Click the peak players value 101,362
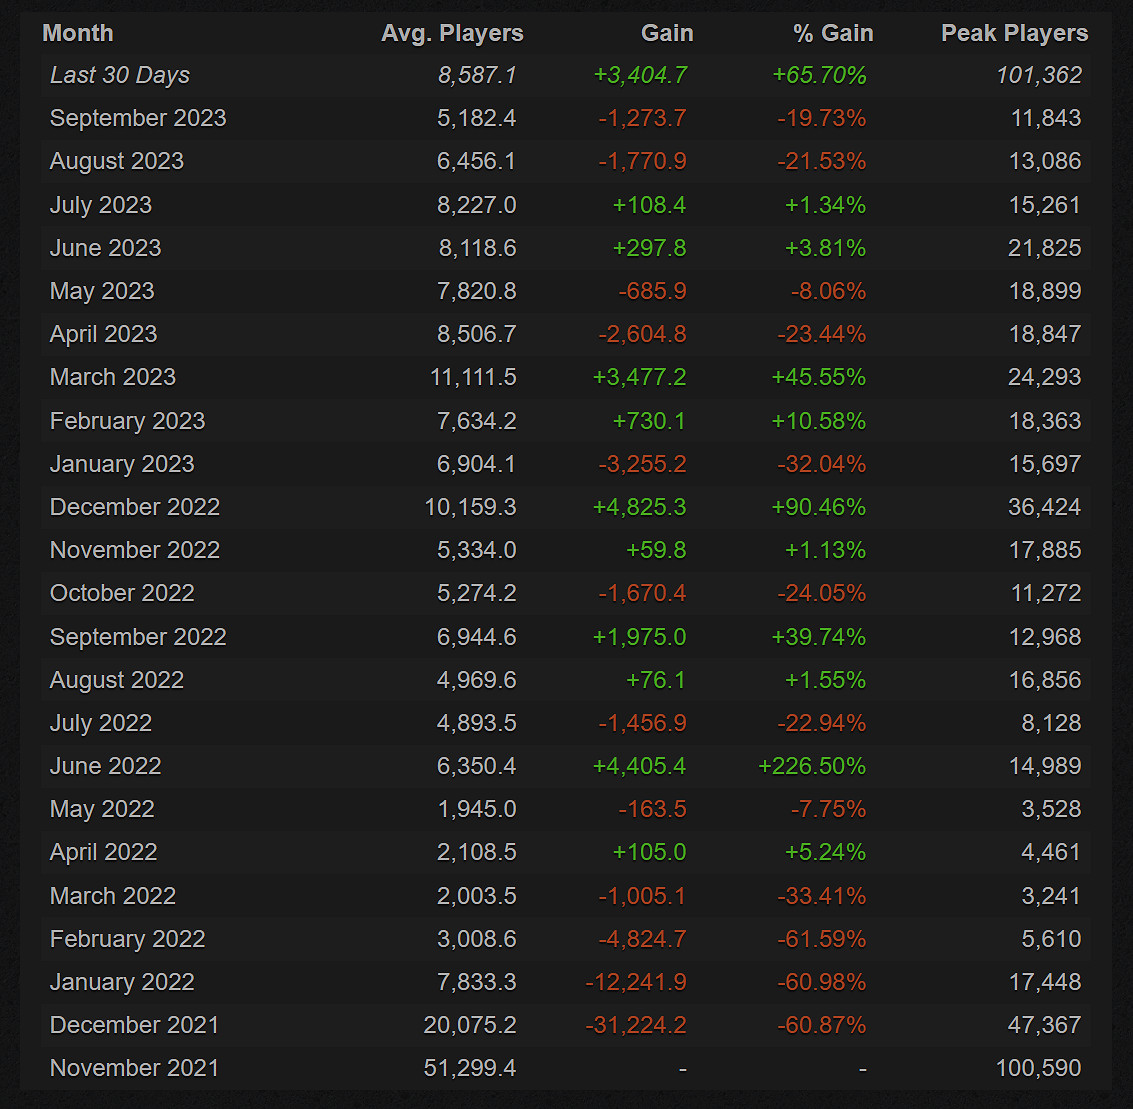 pyautogui.click(x=1039, y=75)
